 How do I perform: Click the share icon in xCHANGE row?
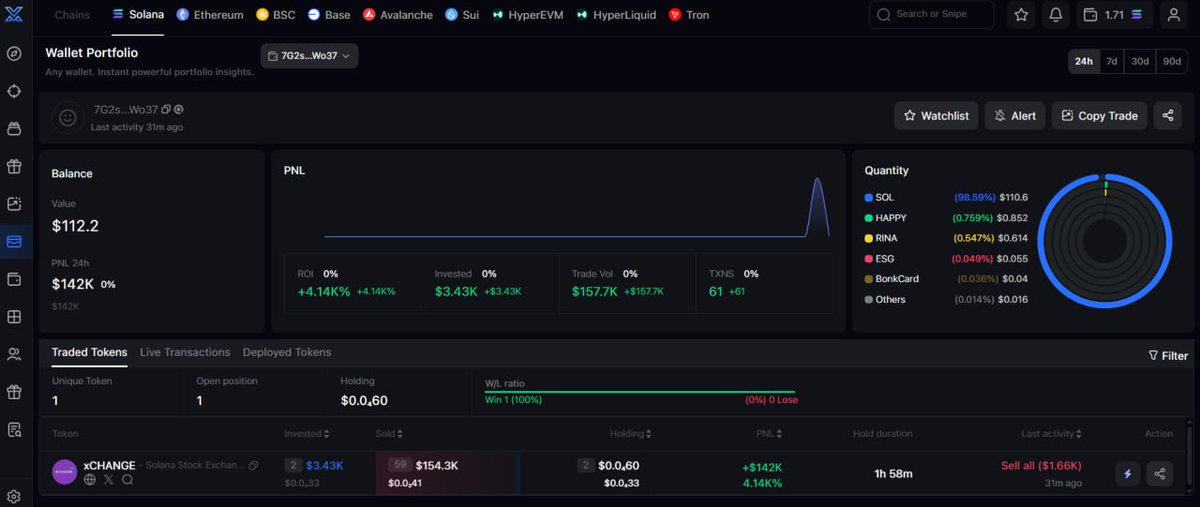tap(1160, 474)
